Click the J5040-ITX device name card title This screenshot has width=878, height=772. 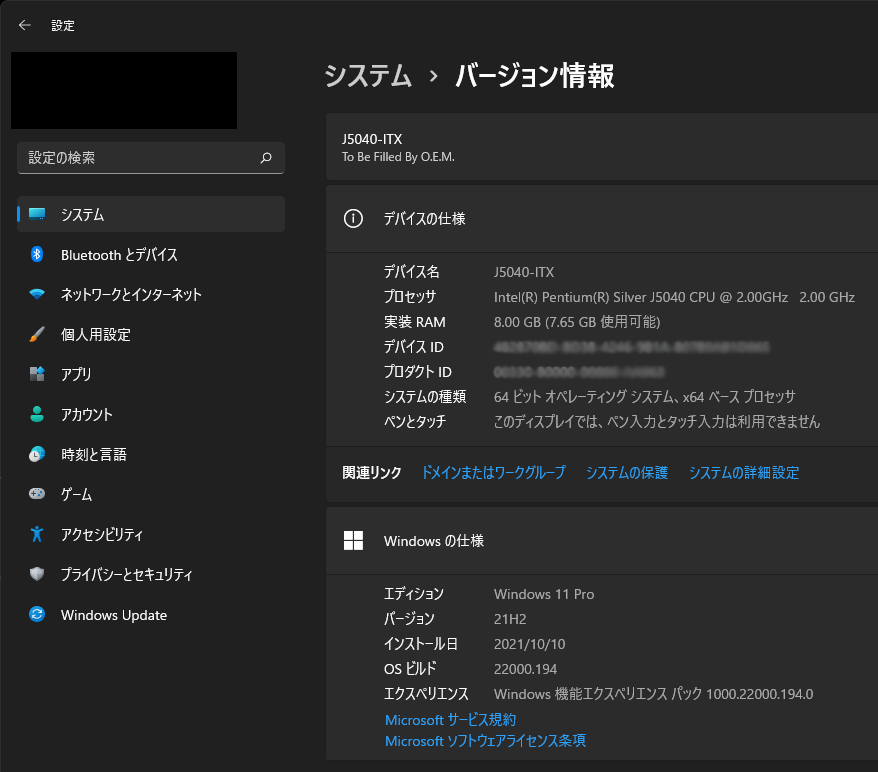pyautogui.click(x=372, y=139)
